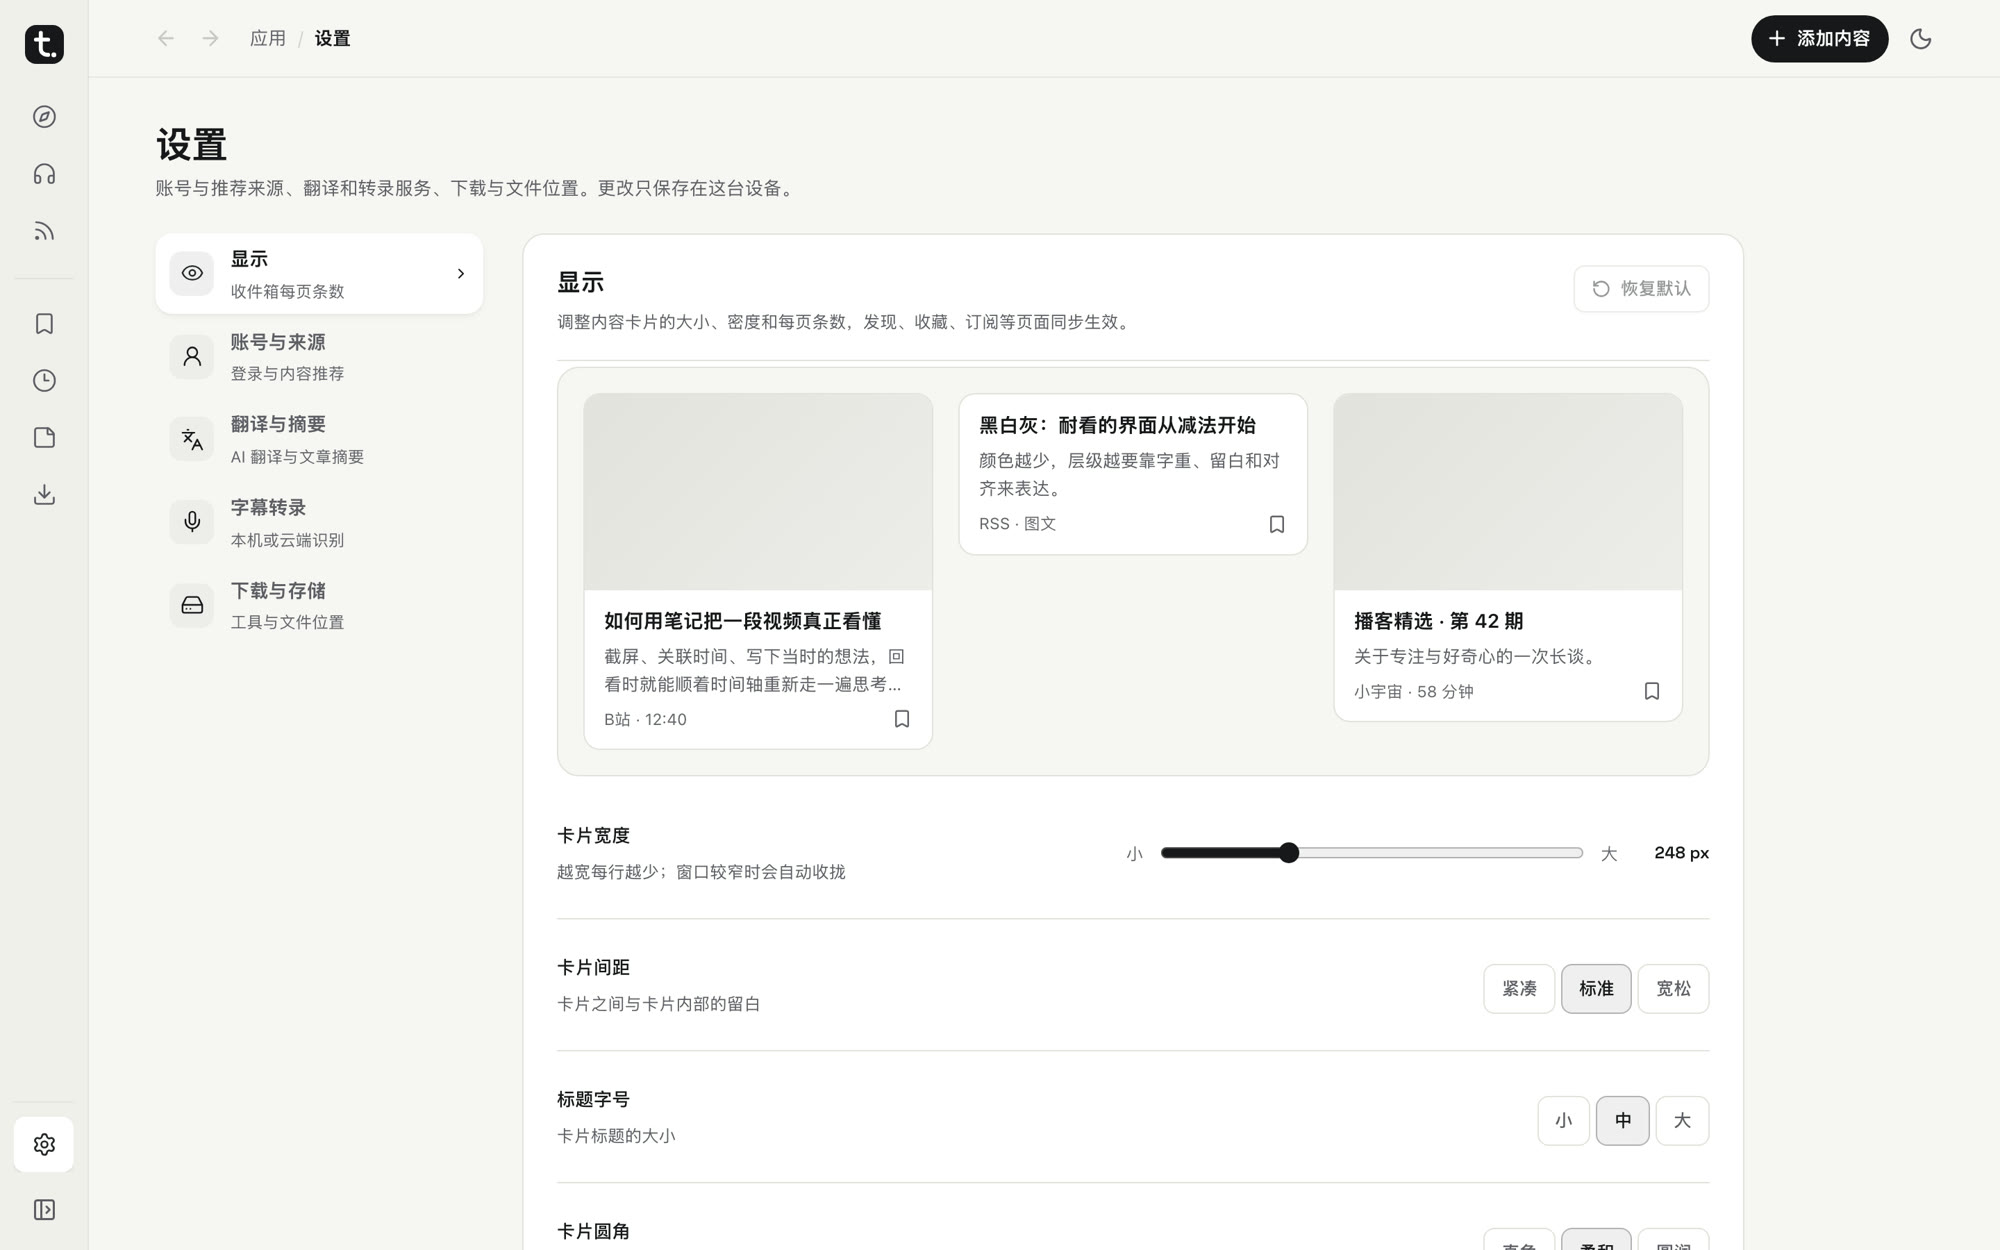The width and height of the screenshot is (2000, 1250).
Task: Open 字幕转录 settings section
Action: [x=319, y=523]
